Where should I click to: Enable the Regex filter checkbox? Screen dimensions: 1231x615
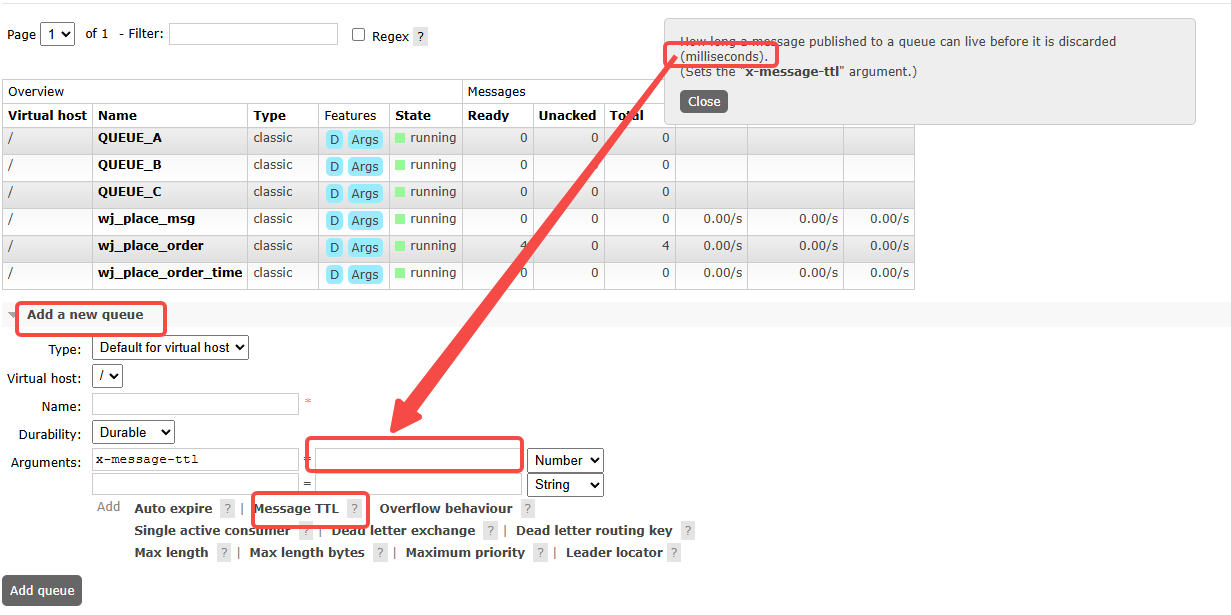[x=359, y=35]
